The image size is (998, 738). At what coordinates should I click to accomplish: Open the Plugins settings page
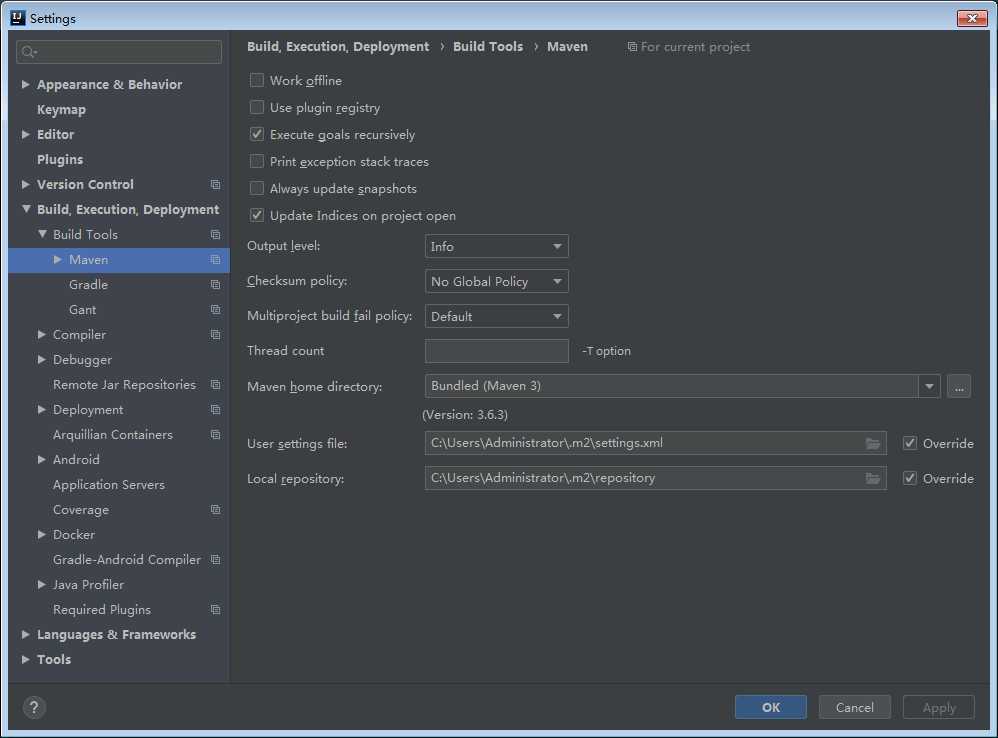coord(60,160)
